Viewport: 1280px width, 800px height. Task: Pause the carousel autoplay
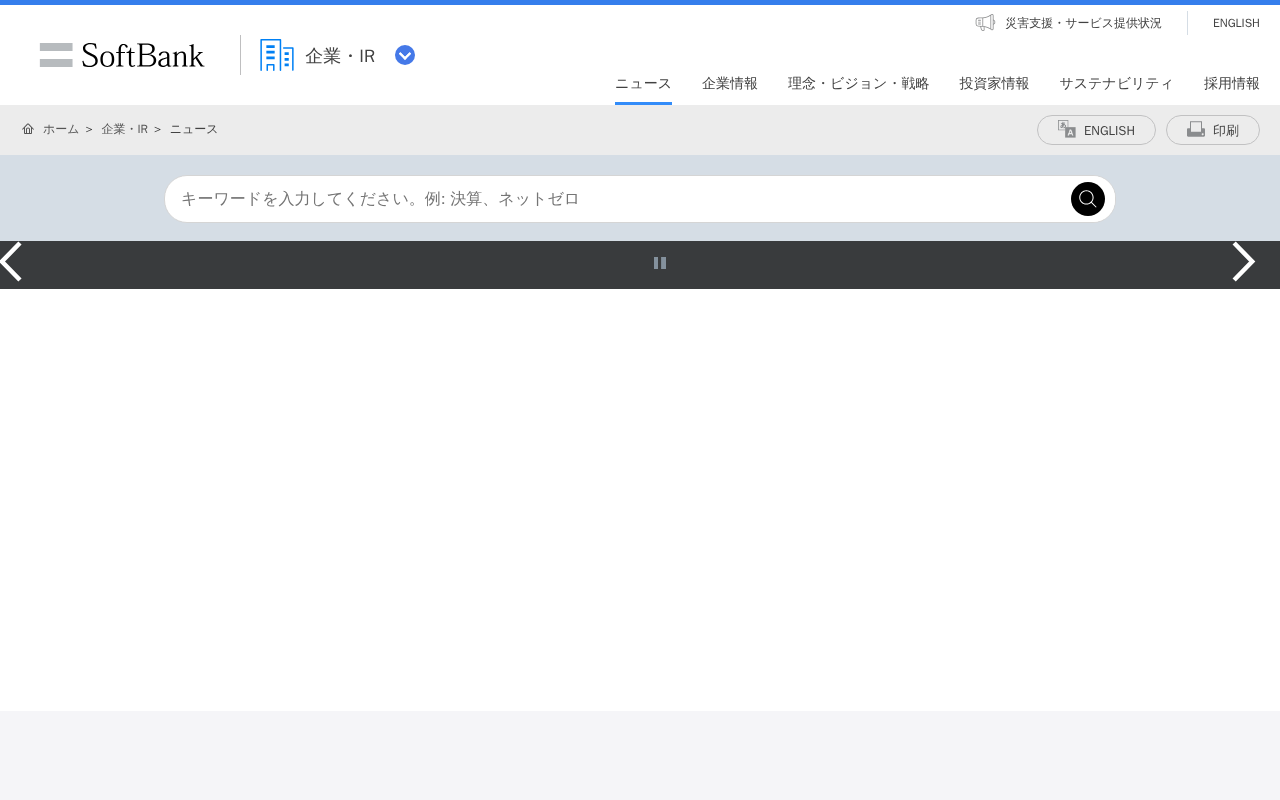coord(660,263)
